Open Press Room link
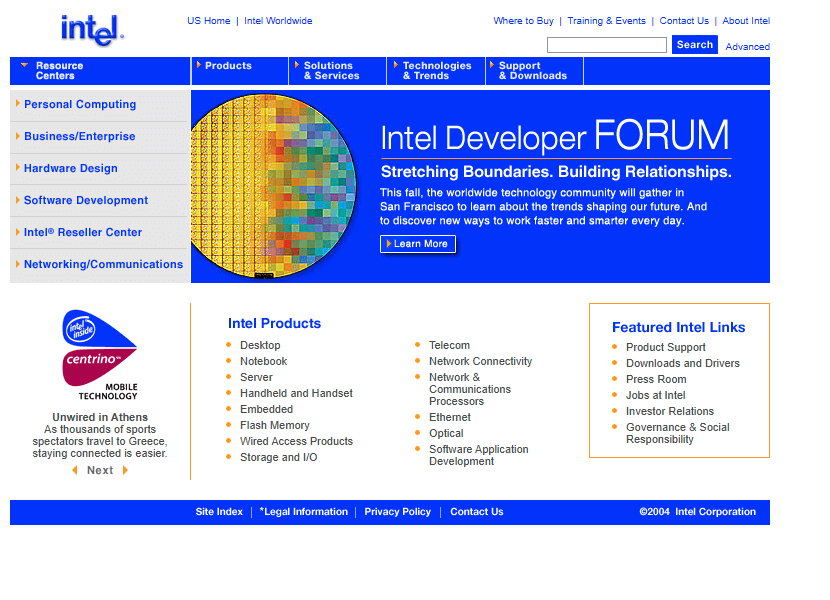This screenshot has width=830, height=600. (x=656, y=379)
